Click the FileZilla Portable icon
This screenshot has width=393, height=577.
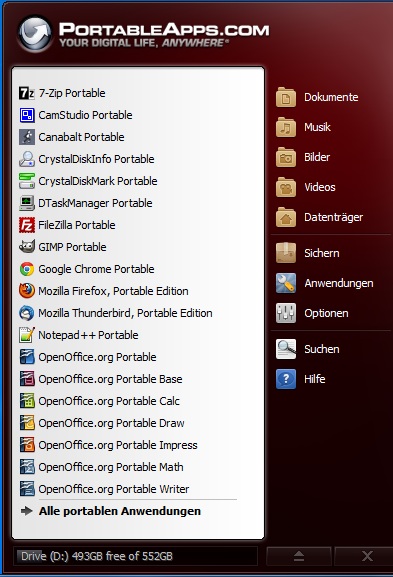click(27, 225)
